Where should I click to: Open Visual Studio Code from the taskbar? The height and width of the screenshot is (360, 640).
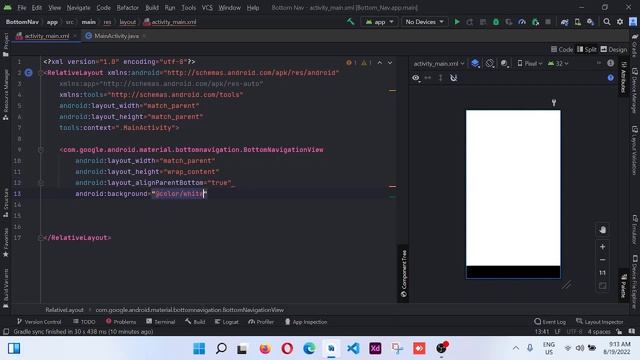coord(353,349)
